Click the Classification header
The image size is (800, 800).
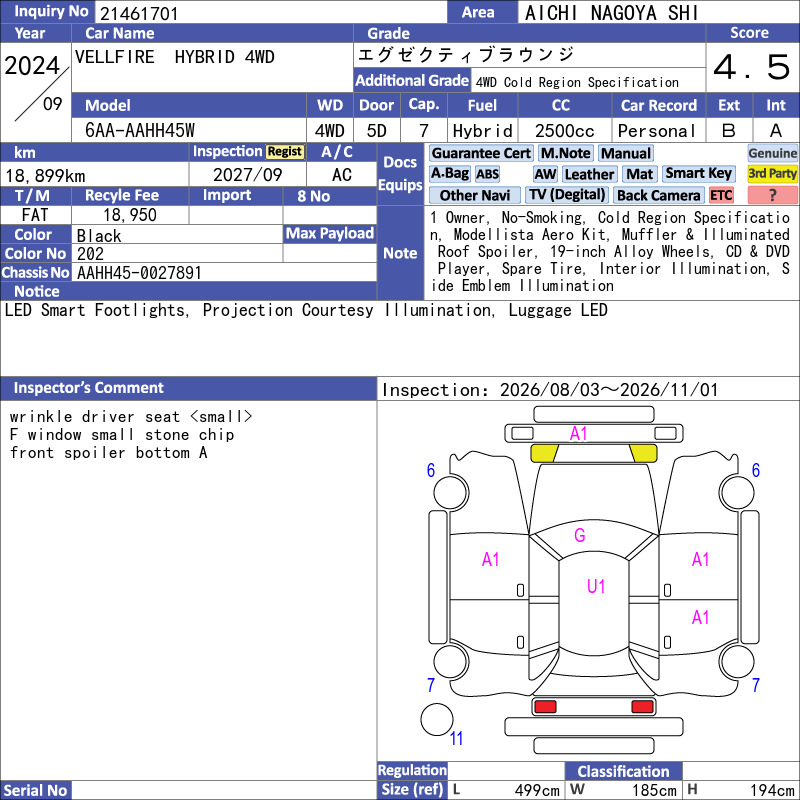coord(623,771)
